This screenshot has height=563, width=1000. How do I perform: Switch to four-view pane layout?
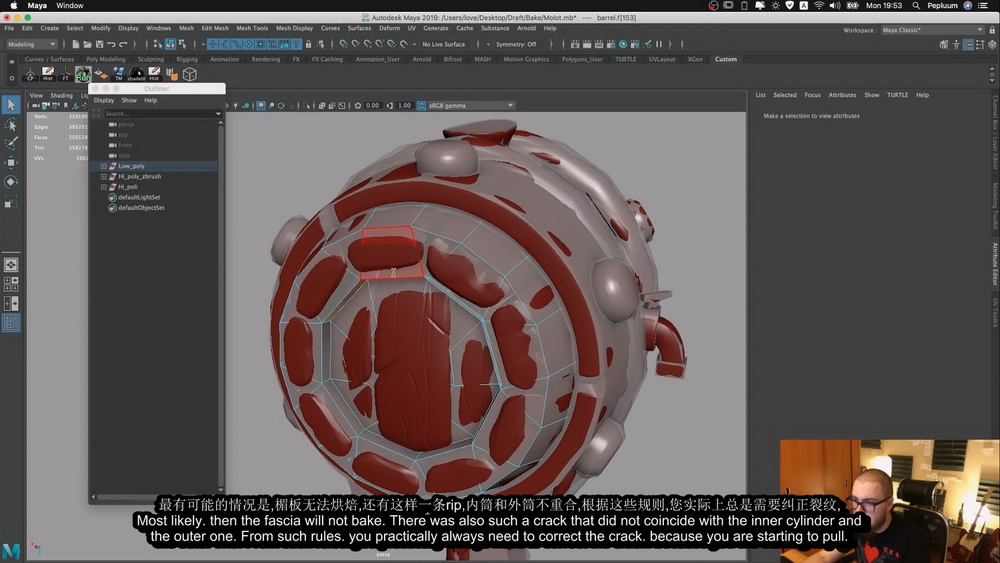[11, 284]
